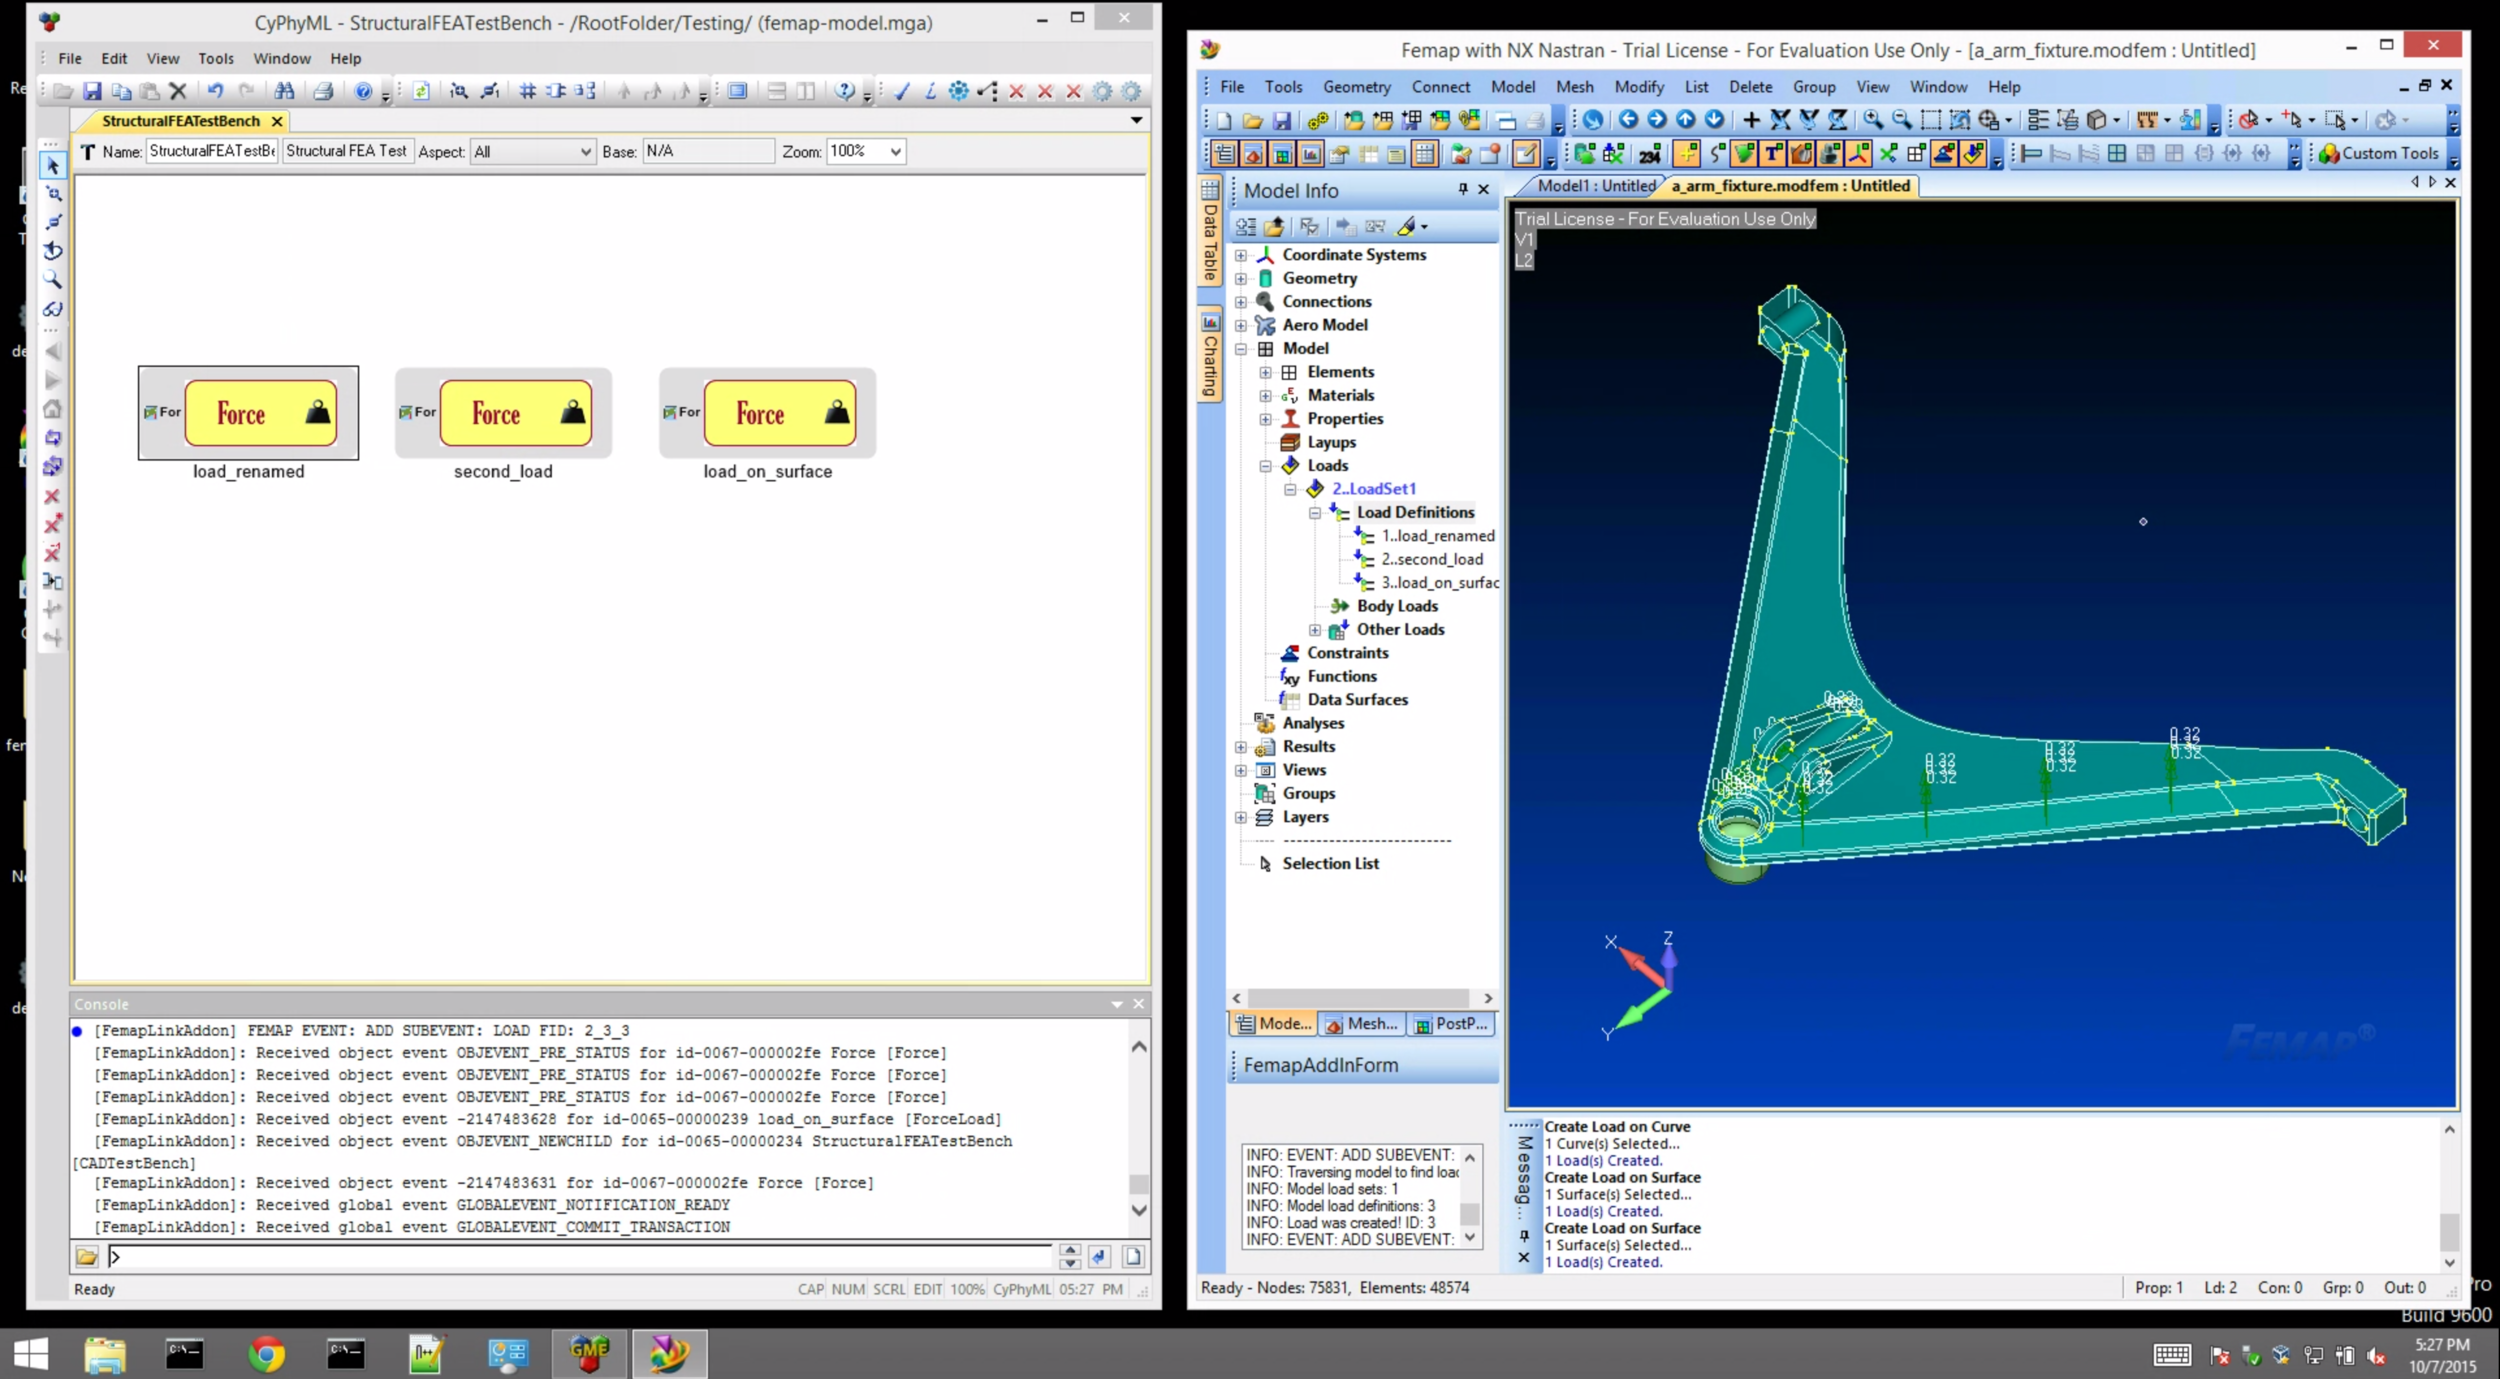Click Undo arrow in CyPhyML toolbar
This screenshot has width=2500, height=1379.
215,91
